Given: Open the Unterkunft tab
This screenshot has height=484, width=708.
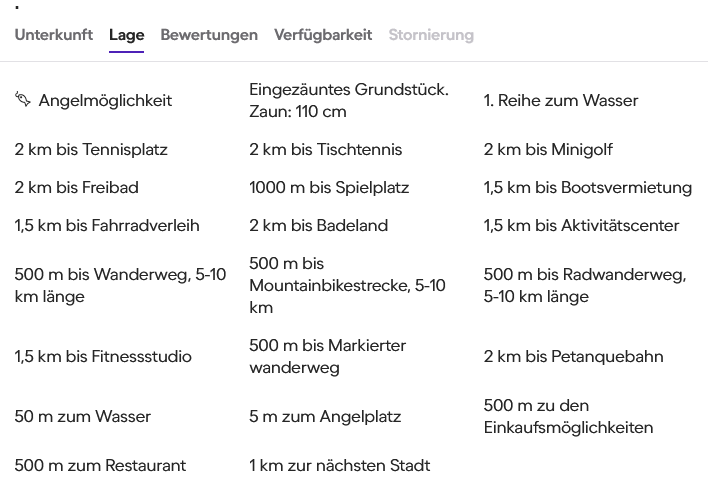Looking at the screenshot, I should [x=54, y=35].
